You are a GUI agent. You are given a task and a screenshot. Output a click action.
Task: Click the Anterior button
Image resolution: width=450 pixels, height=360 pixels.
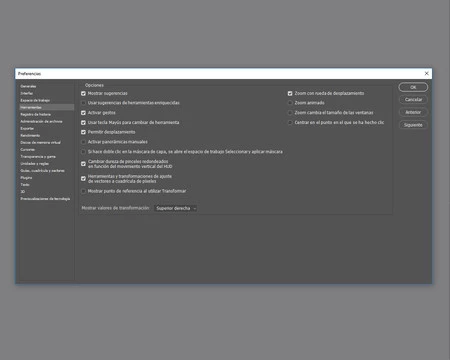(x=413, y=112)
